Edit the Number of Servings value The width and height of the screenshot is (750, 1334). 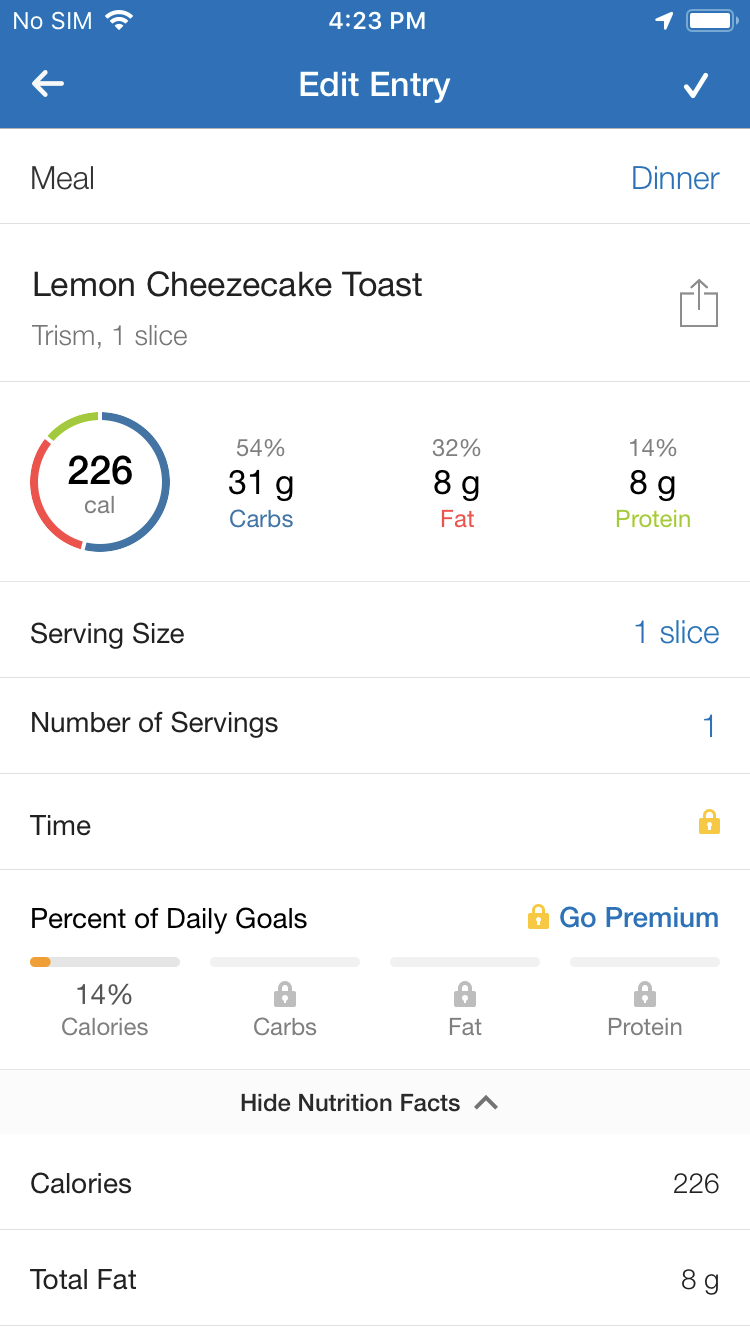(709, 725)
